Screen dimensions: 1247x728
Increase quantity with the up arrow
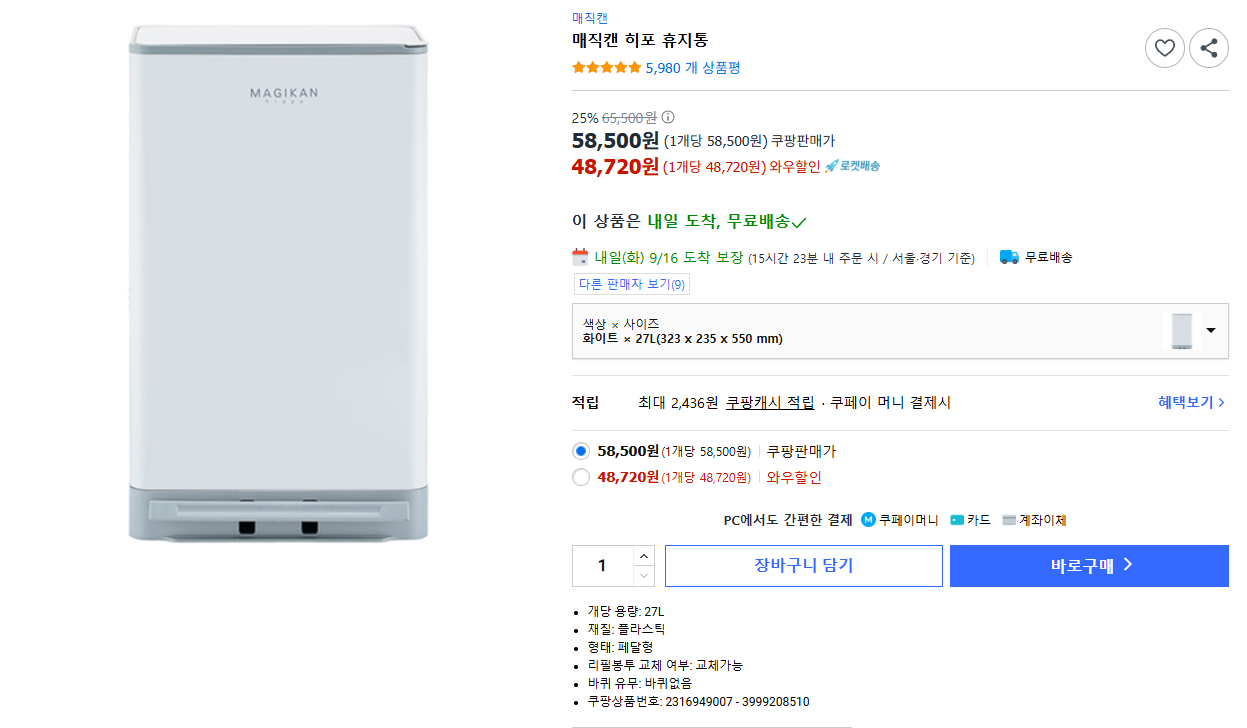coord(644,556)
